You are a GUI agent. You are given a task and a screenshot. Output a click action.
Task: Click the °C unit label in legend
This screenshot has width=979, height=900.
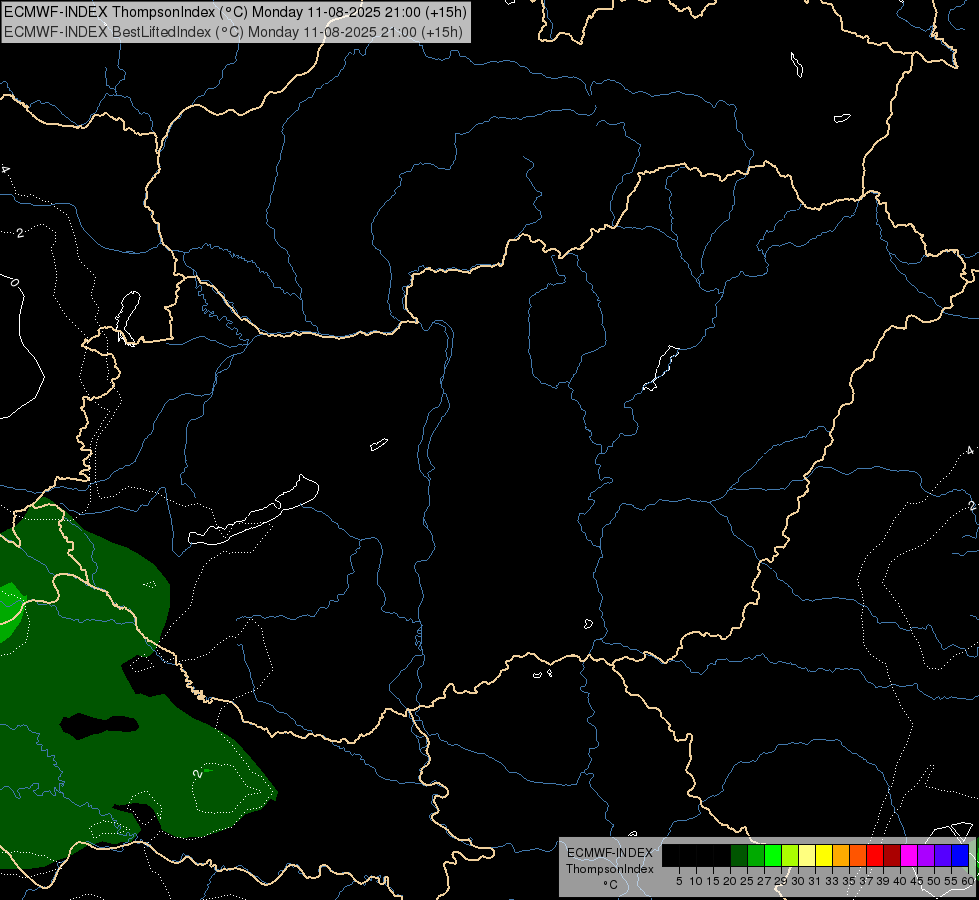(610, 885)
